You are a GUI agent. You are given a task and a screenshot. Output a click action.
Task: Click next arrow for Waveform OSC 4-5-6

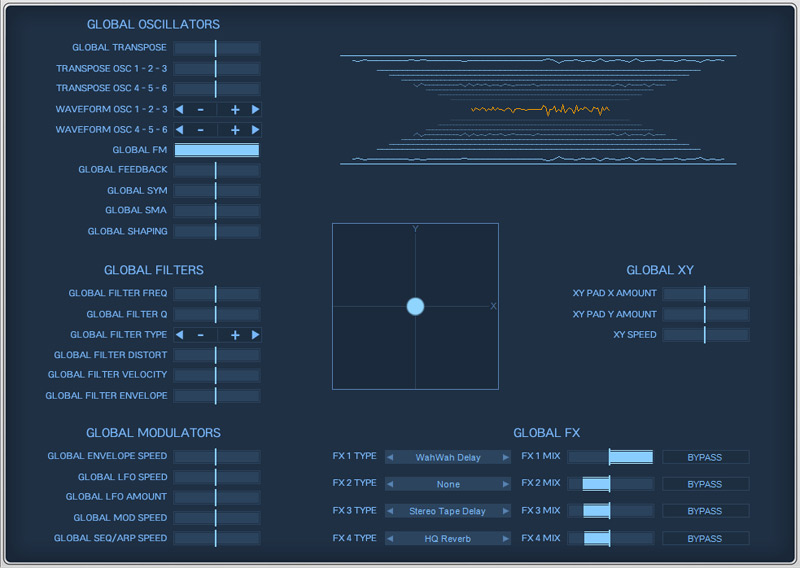(x=255, y=130)
